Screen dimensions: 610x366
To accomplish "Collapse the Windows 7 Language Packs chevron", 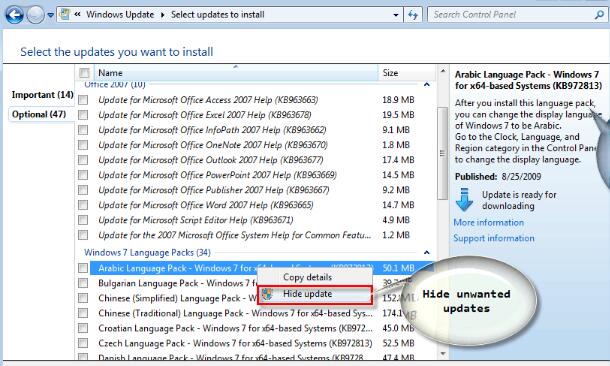I will coord(427,253).
